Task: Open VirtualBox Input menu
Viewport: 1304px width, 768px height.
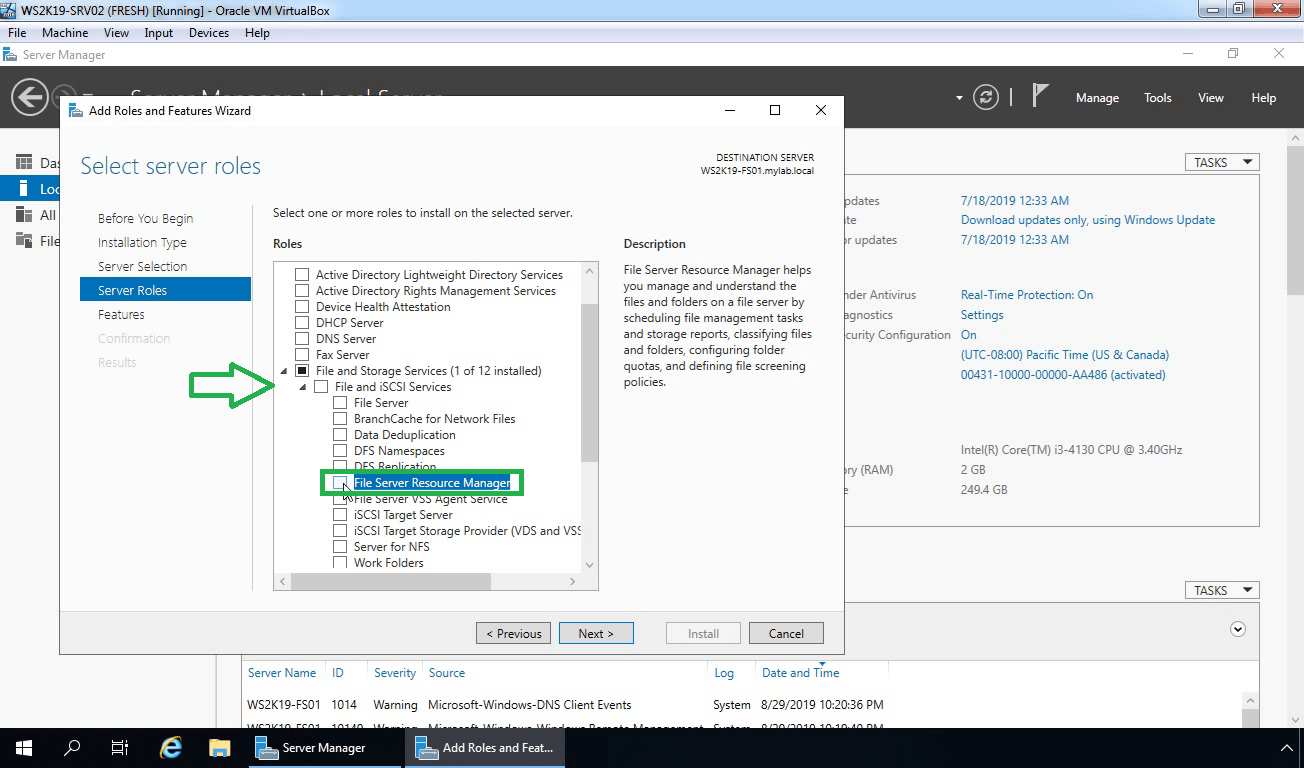Action: coord(158,33)
